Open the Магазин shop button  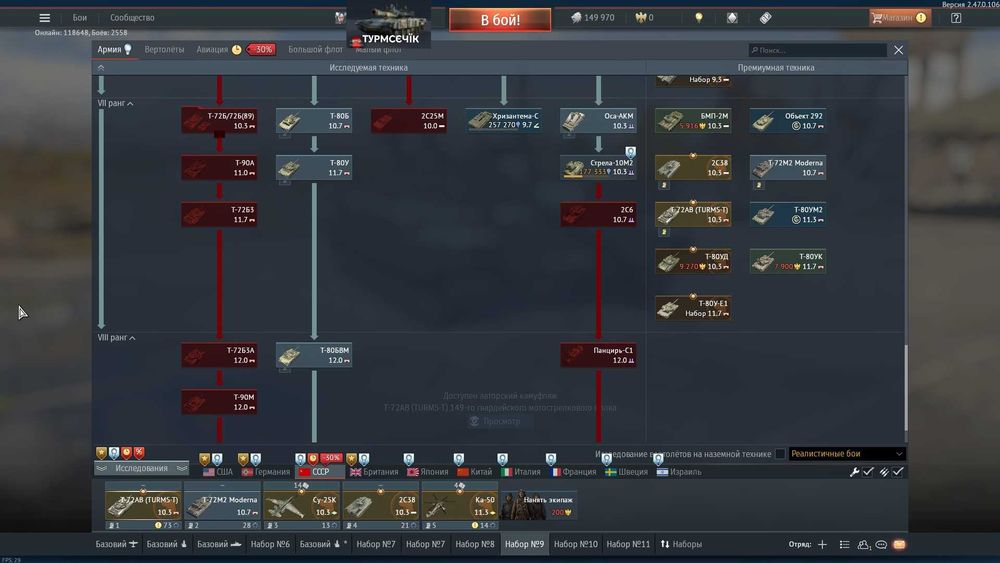899,18
